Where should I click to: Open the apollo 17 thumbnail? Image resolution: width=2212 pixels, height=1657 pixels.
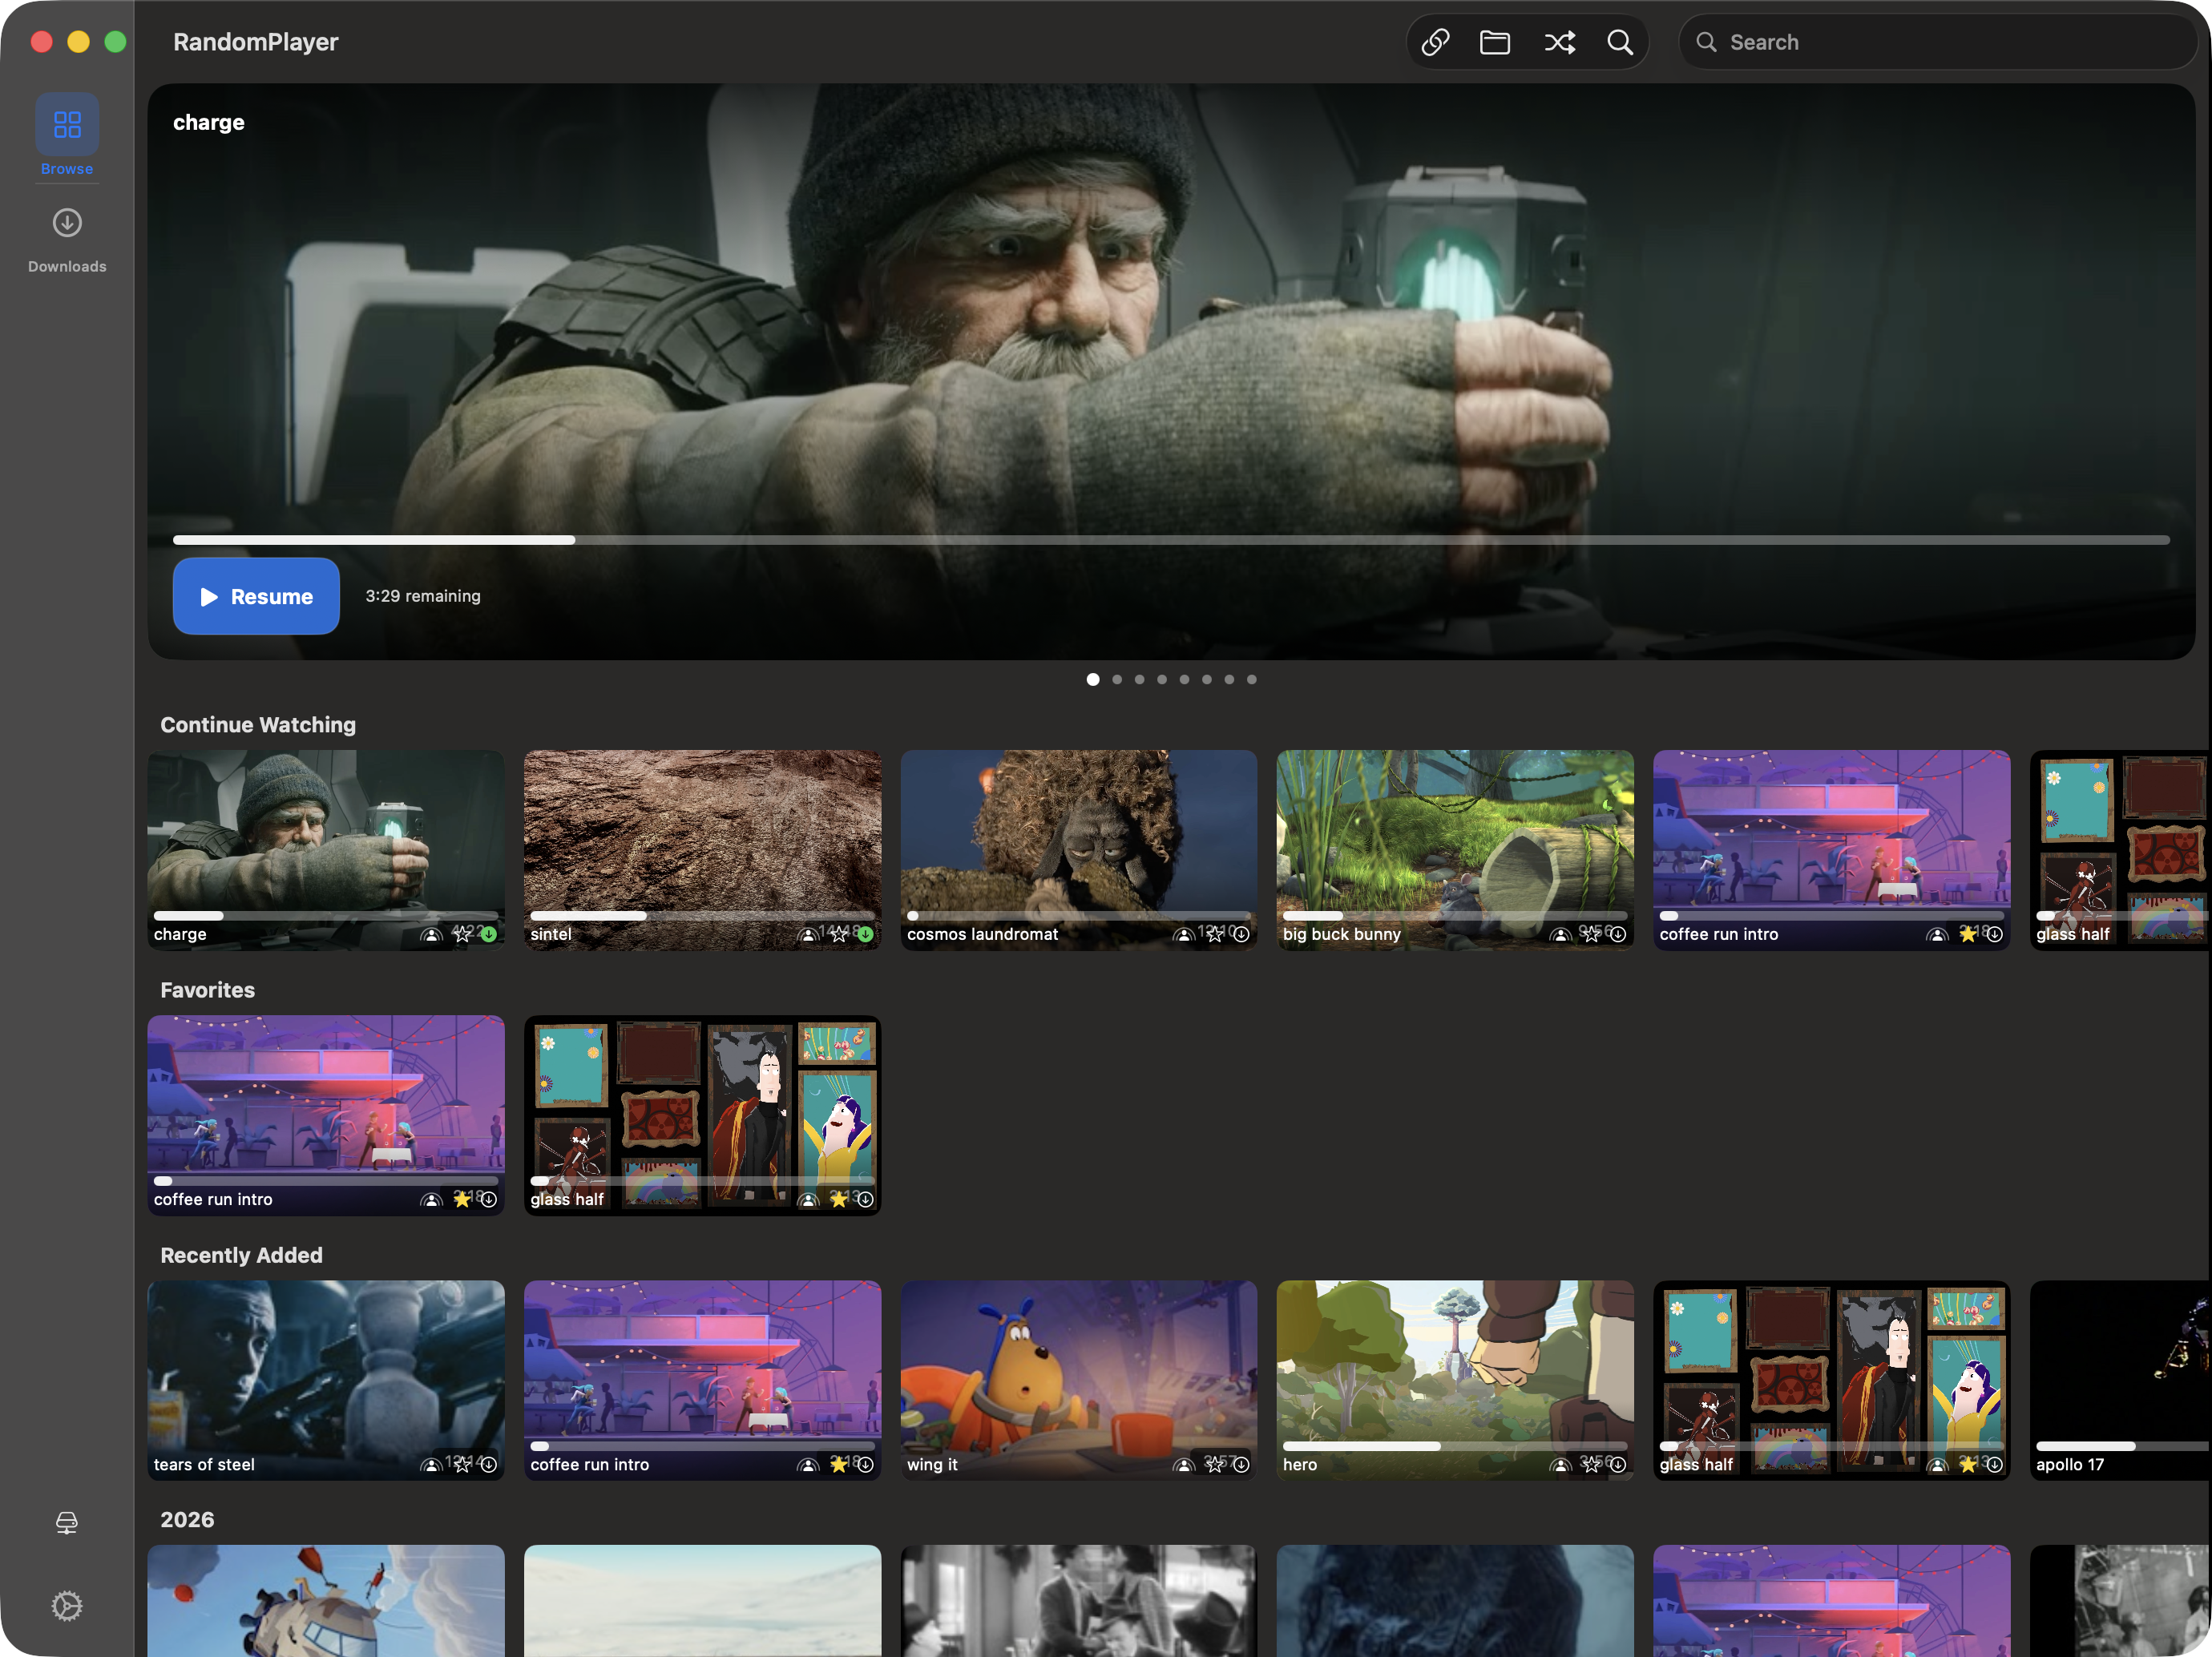click(x=2120, y=1380)
